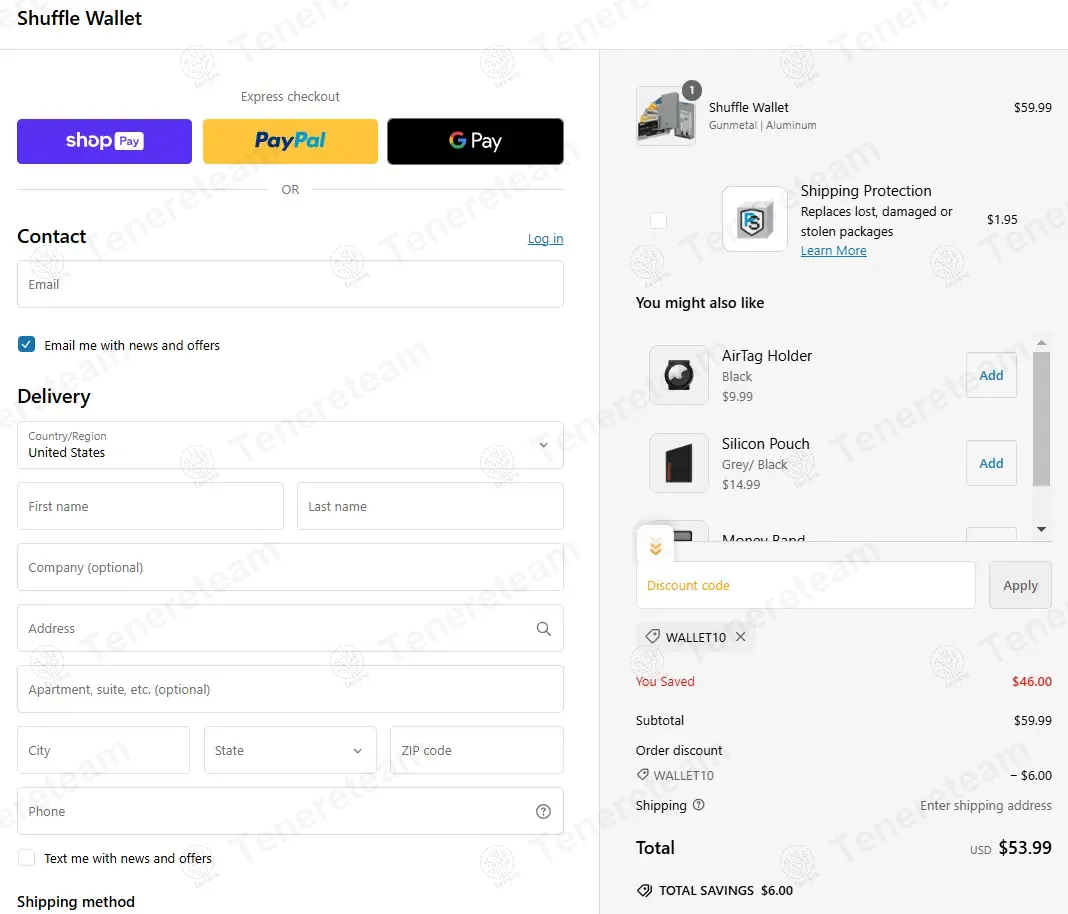Open the Log in link
This screenshot has width=1068, height=914.
(546, 238)
